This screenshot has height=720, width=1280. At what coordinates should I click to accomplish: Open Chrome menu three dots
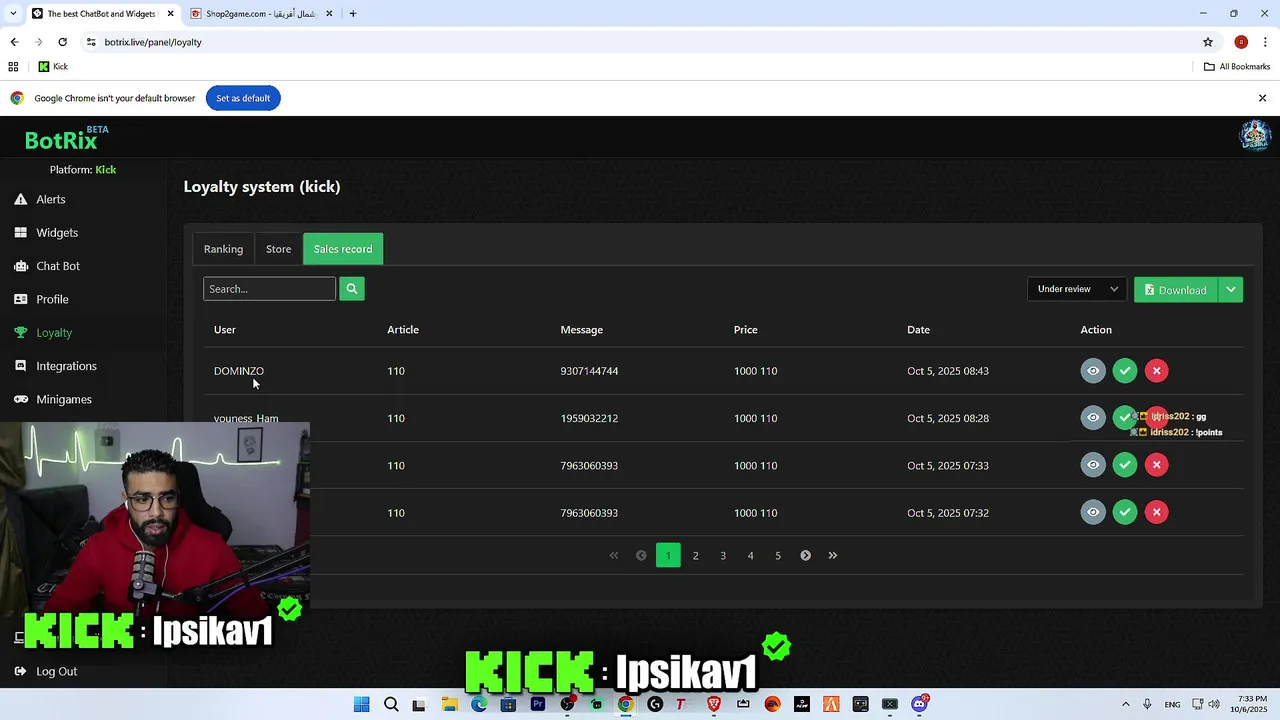point(1264,42)
